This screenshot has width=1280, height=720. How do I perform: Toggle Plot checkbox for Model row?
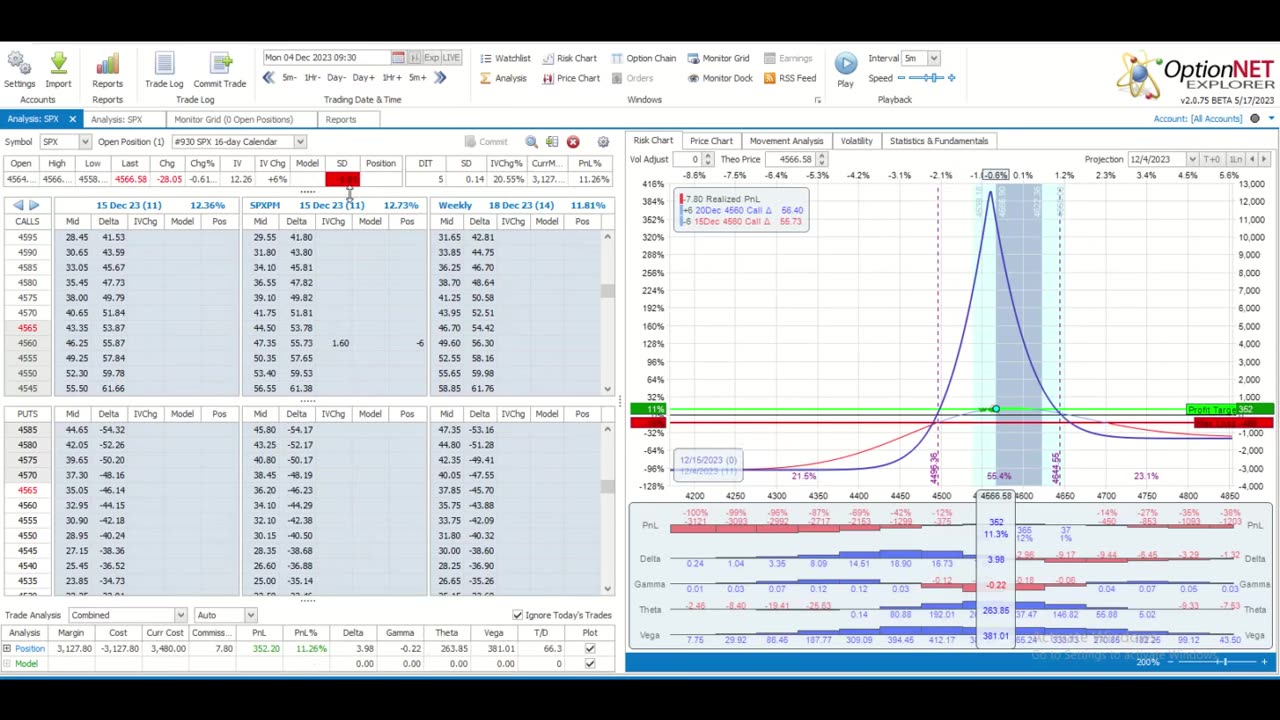589,664
